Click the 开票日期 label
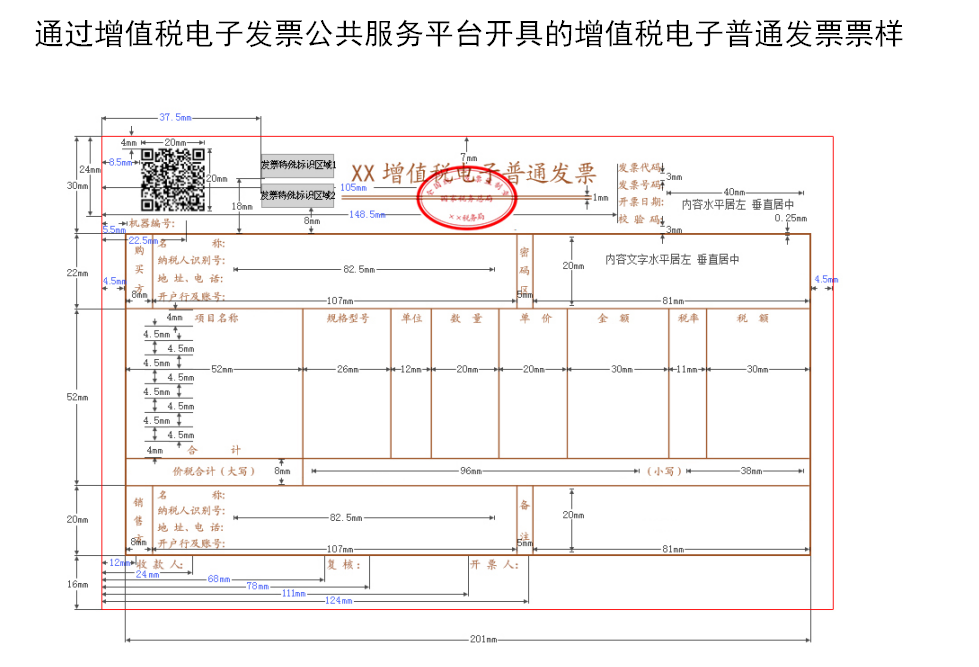Screen dimensions: 979x667 [639, 201]
